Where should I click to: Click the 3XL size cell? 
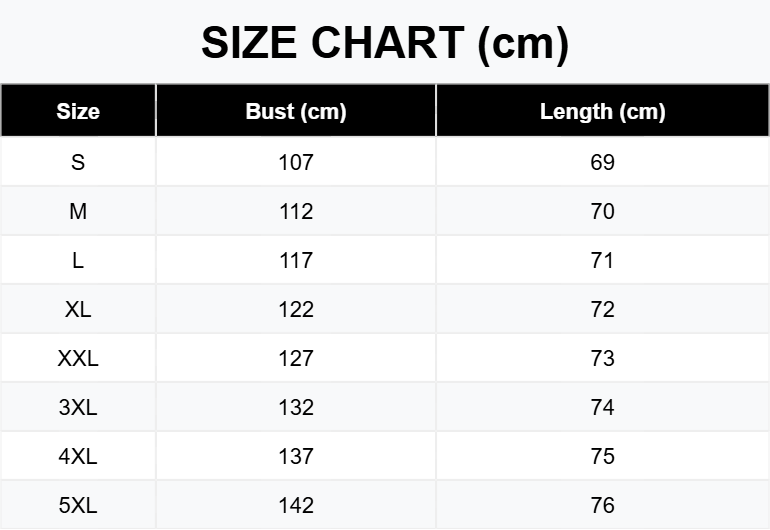pyautogui.click(x=78, y=407)
